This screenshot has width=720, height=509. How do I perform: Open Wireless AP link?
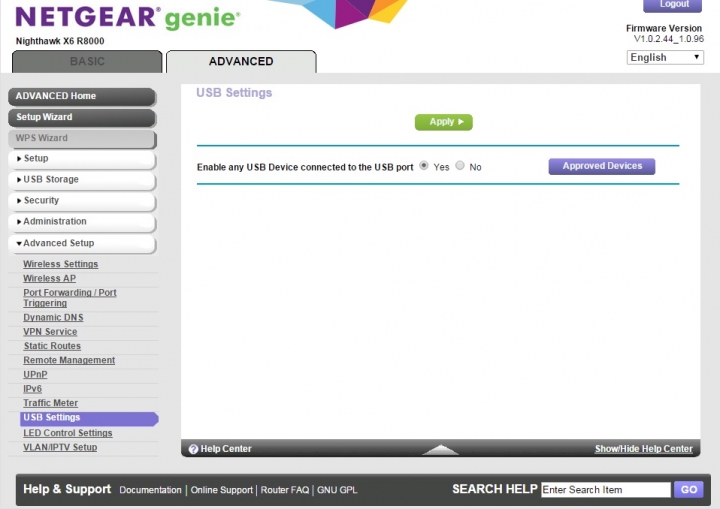click(50, 278)
